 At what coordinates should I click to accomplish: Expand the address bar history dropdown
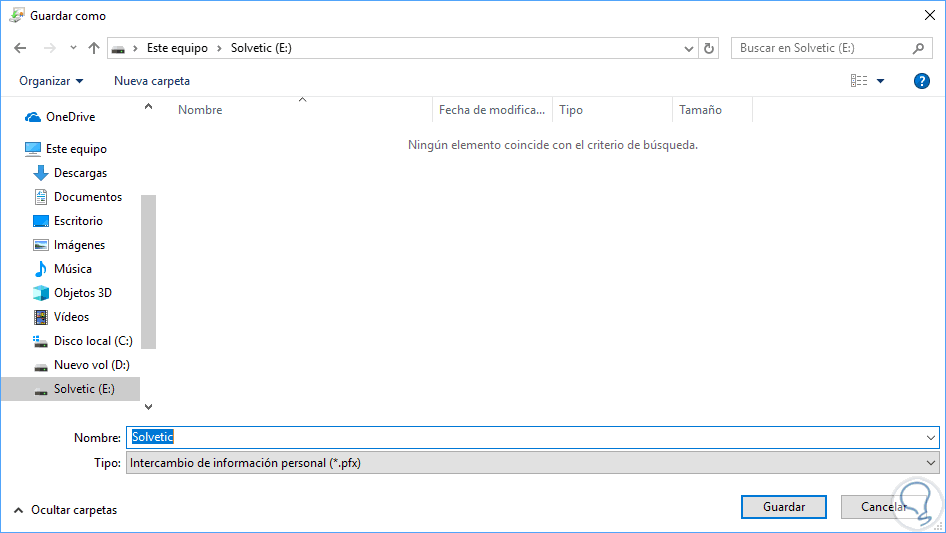tap(688, 48)
